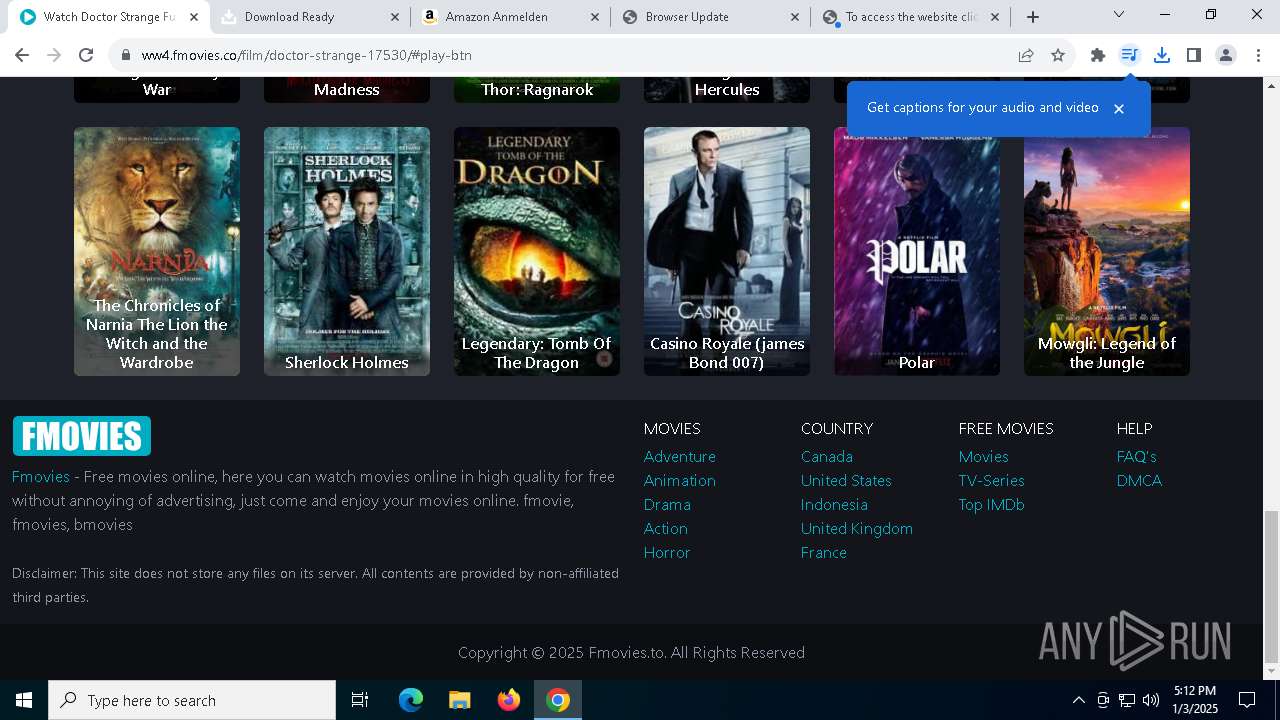
Task: Open the Extensions puzzle icon
Action: [x=1098, y=55]
